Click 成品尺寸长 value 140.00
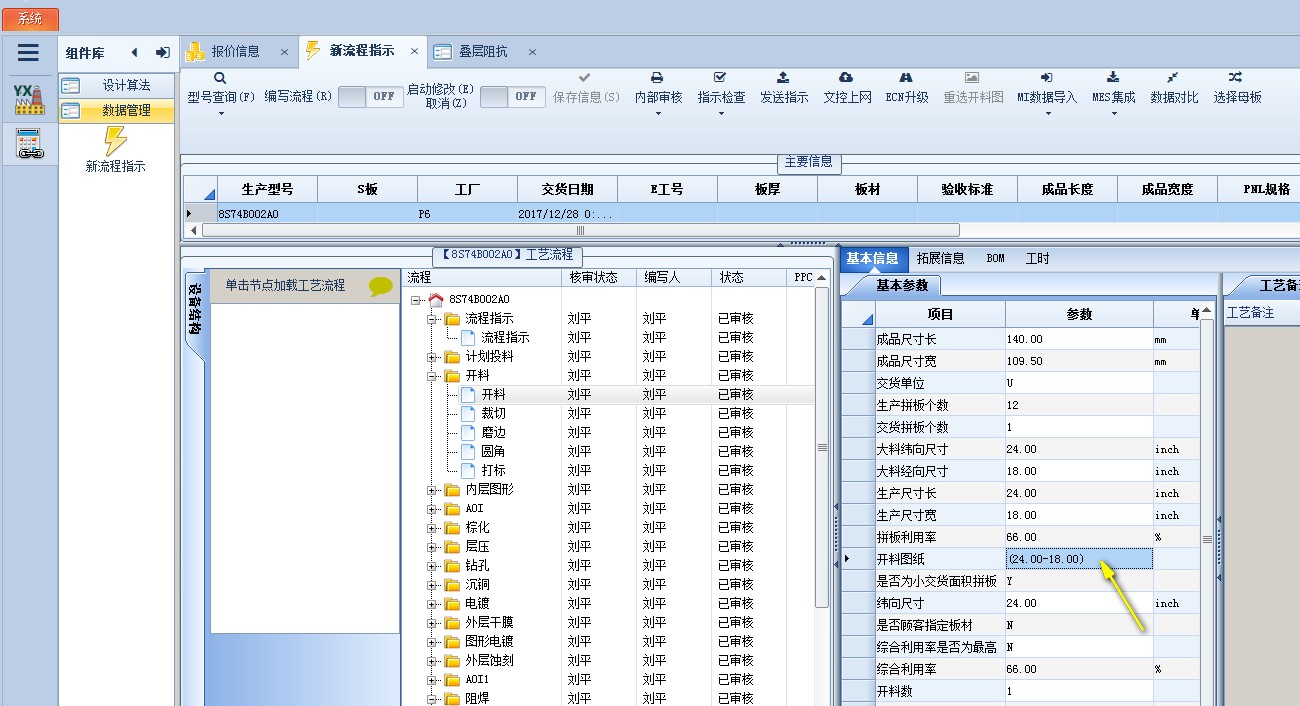 coord(1079,339)
